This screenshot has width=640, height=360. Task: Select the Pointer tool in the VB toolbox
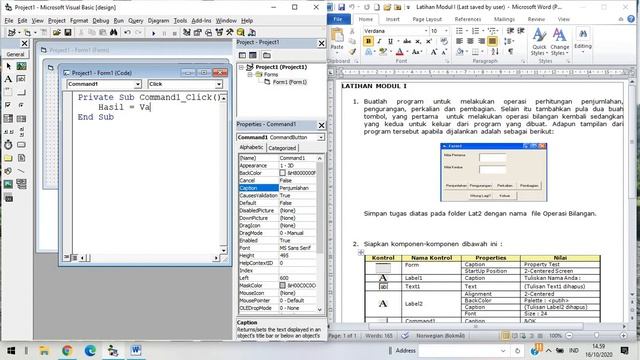[9, 66]
